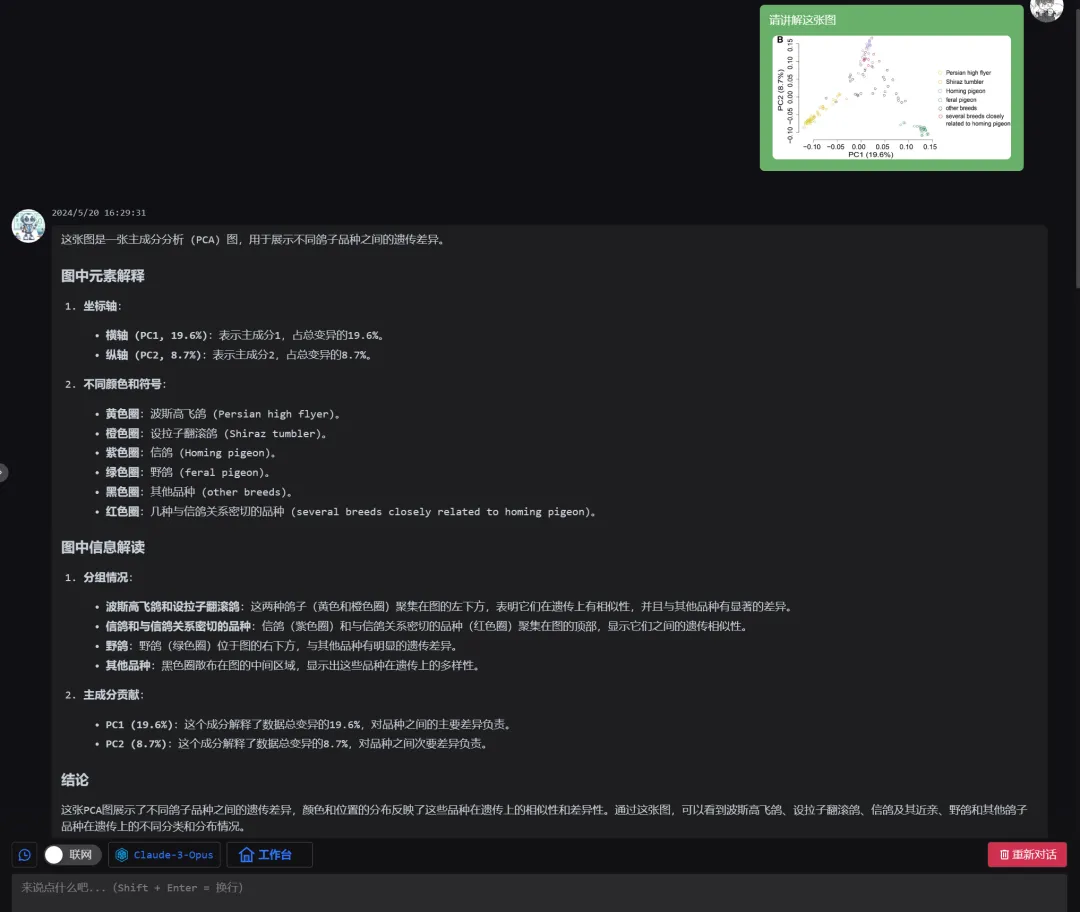Click the timestamp 2024/5/20 16:29:31

click(x=98, y=213)
